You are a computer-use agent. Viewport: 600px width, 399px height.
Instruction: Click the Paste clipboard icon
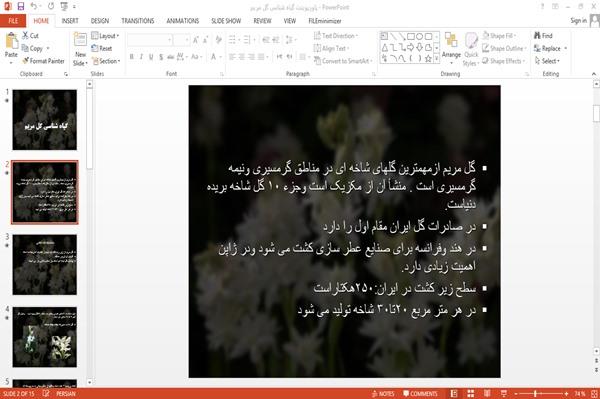11,41
